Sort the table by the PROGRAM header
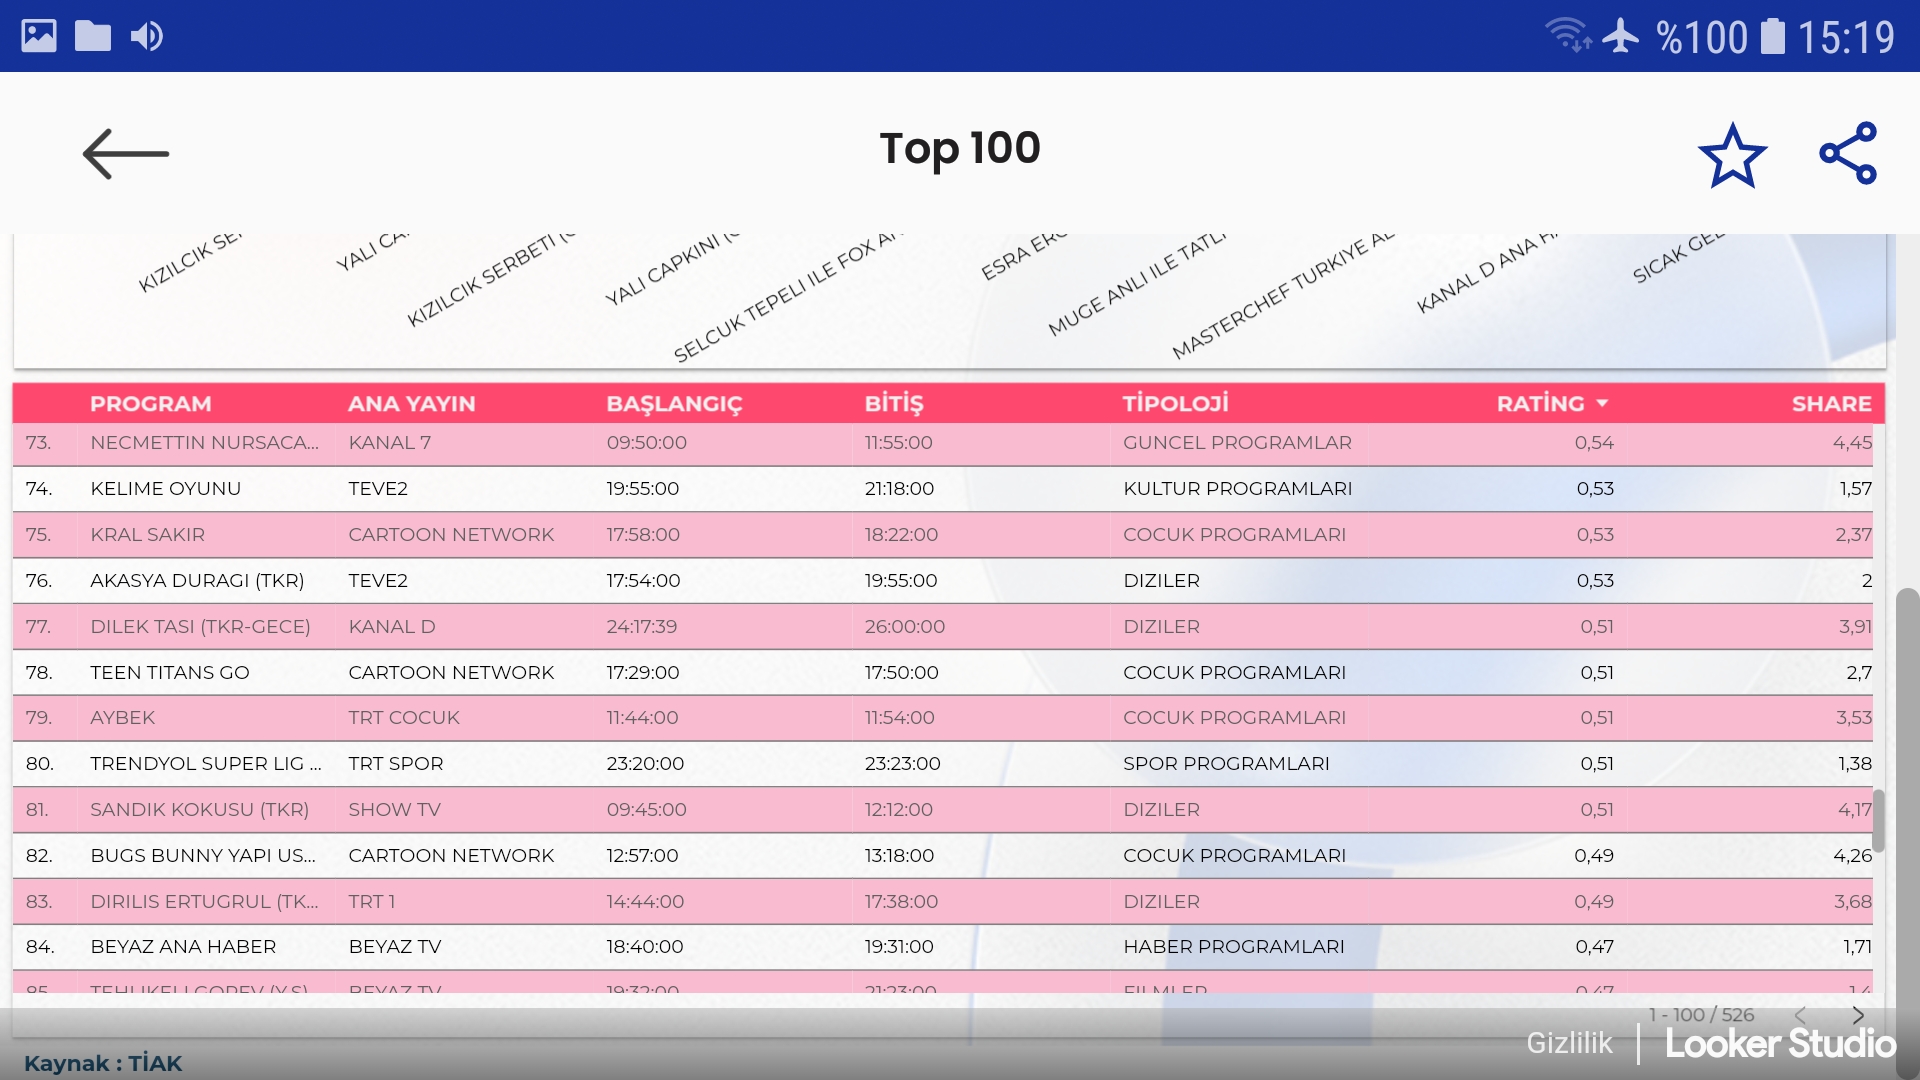 click(x=150, y=403)
